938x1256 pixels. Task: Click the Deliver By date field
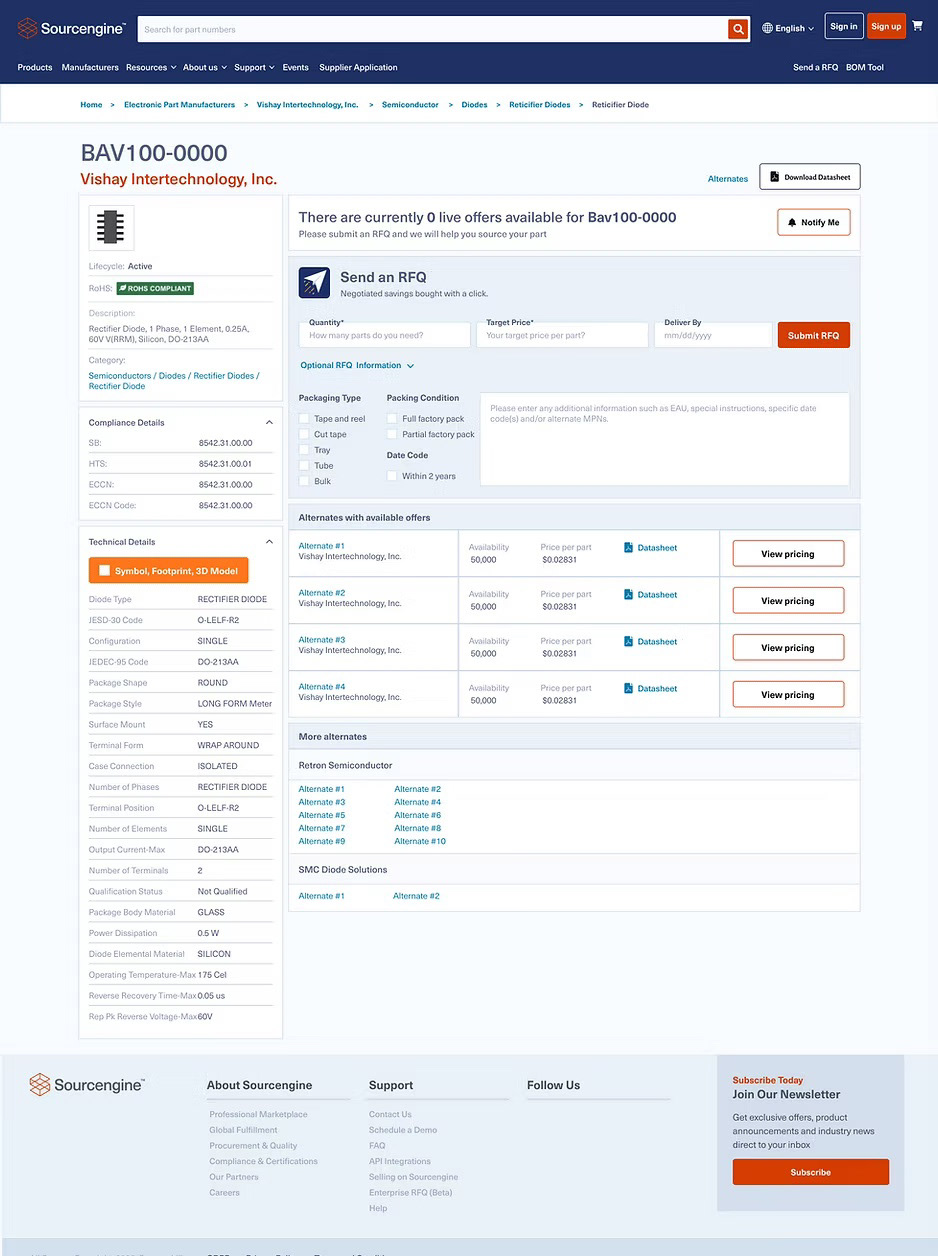[x=713, y=335]
